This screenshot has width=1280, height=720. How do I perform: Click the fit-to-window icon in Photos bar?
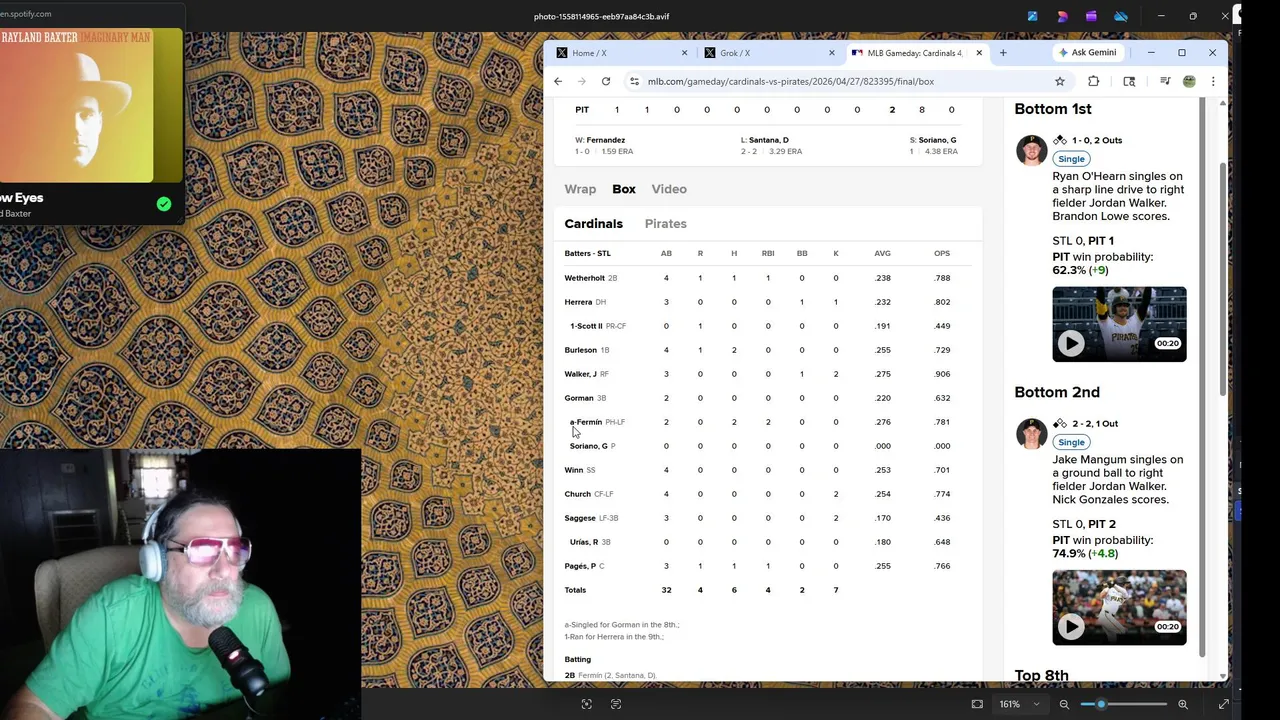977,704
